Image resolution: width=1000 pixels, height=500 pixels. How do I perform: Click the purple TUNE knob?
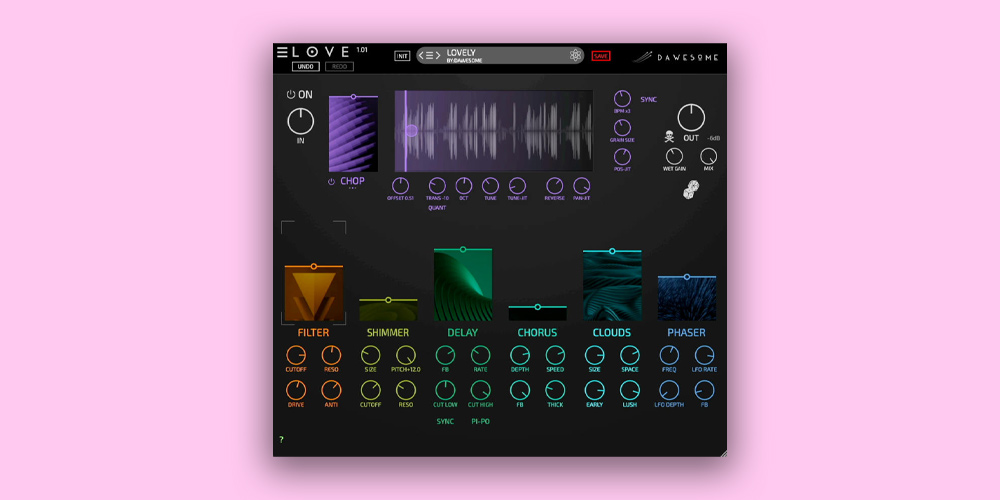490,186
